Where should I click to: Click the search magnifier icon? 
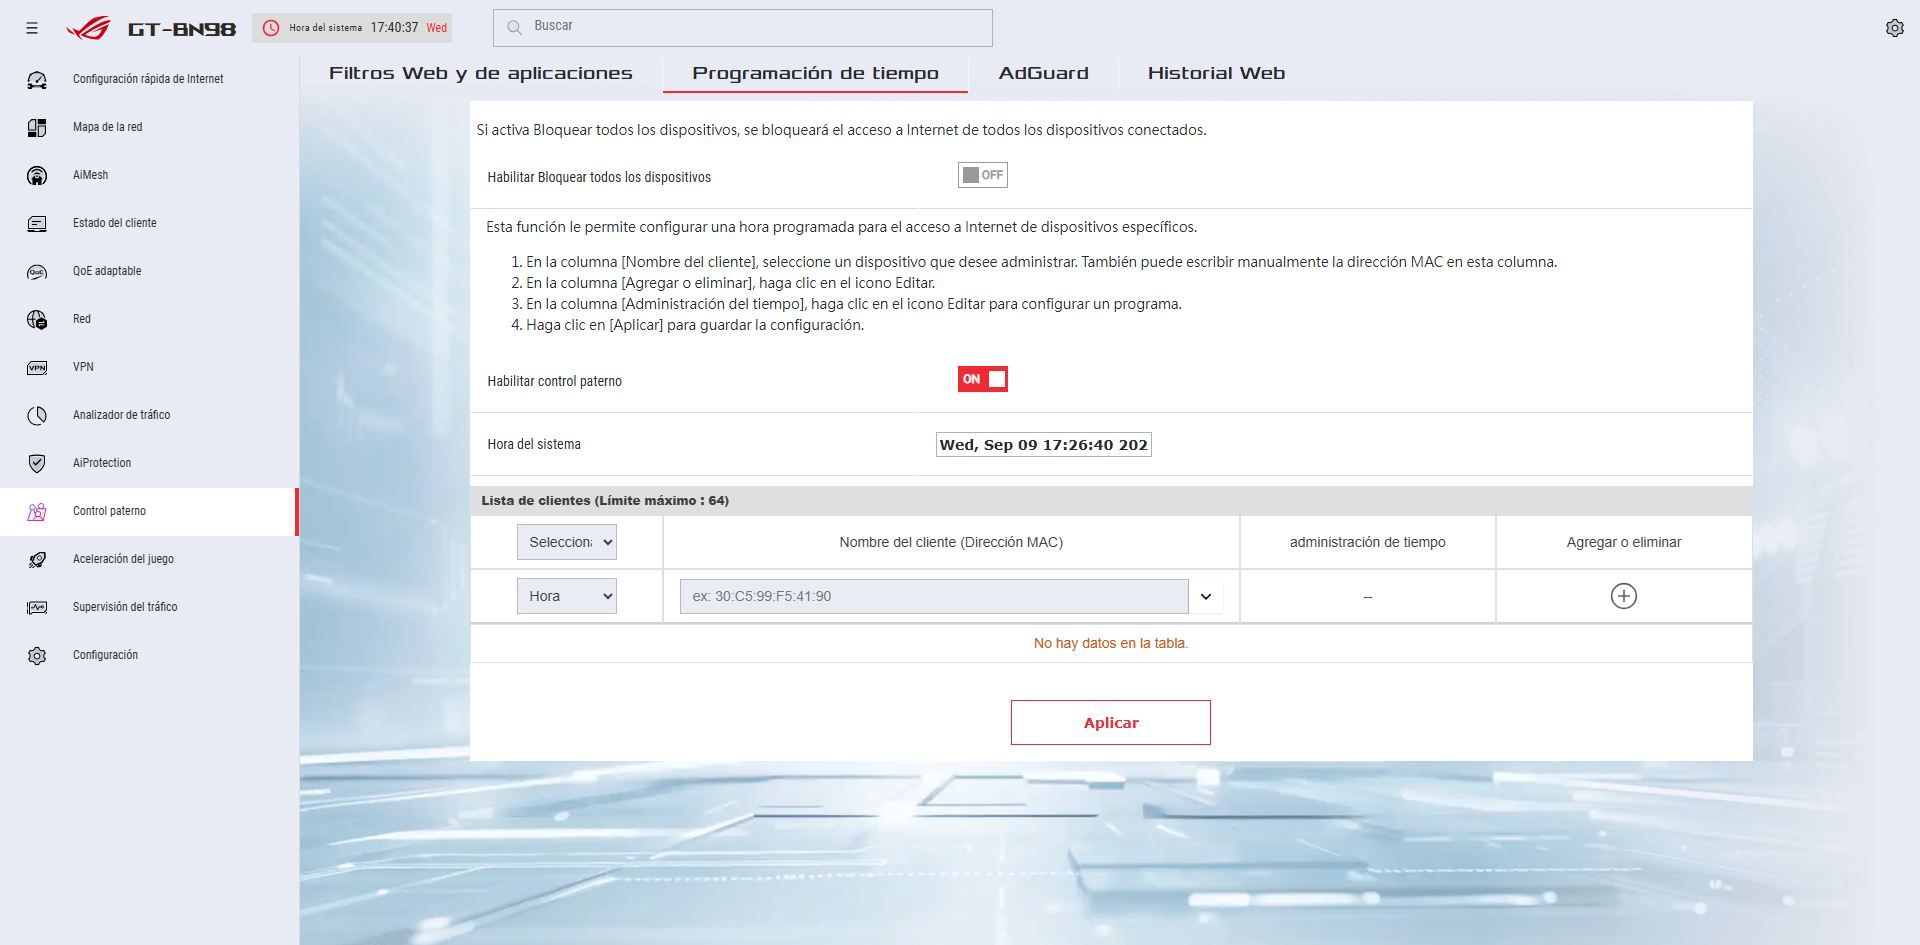pyautogui.click(x=515, y=27)
